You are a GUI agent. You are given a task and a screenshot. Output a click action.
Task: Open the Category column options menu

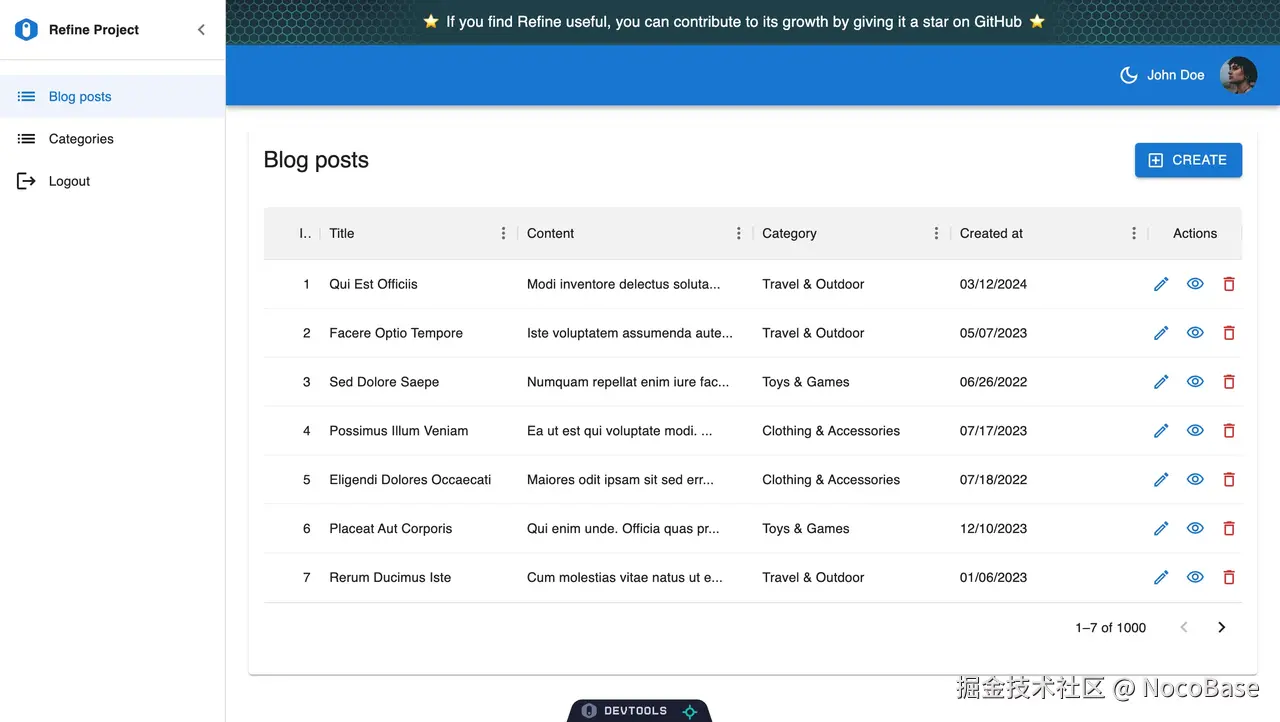936,233
